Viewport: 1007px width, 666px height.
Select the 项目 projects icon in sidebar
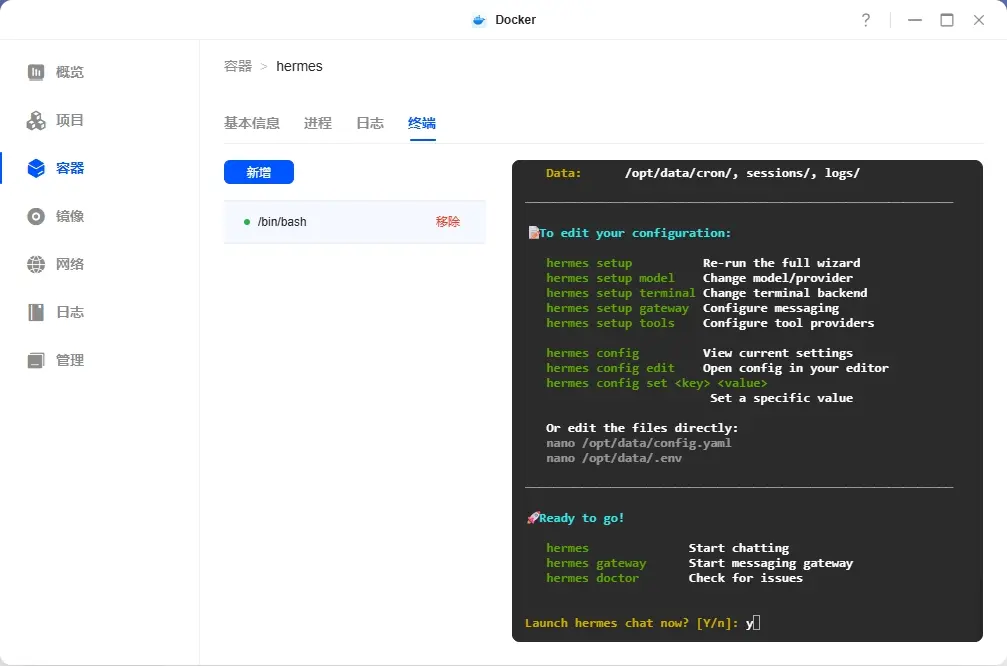point(34,119)
